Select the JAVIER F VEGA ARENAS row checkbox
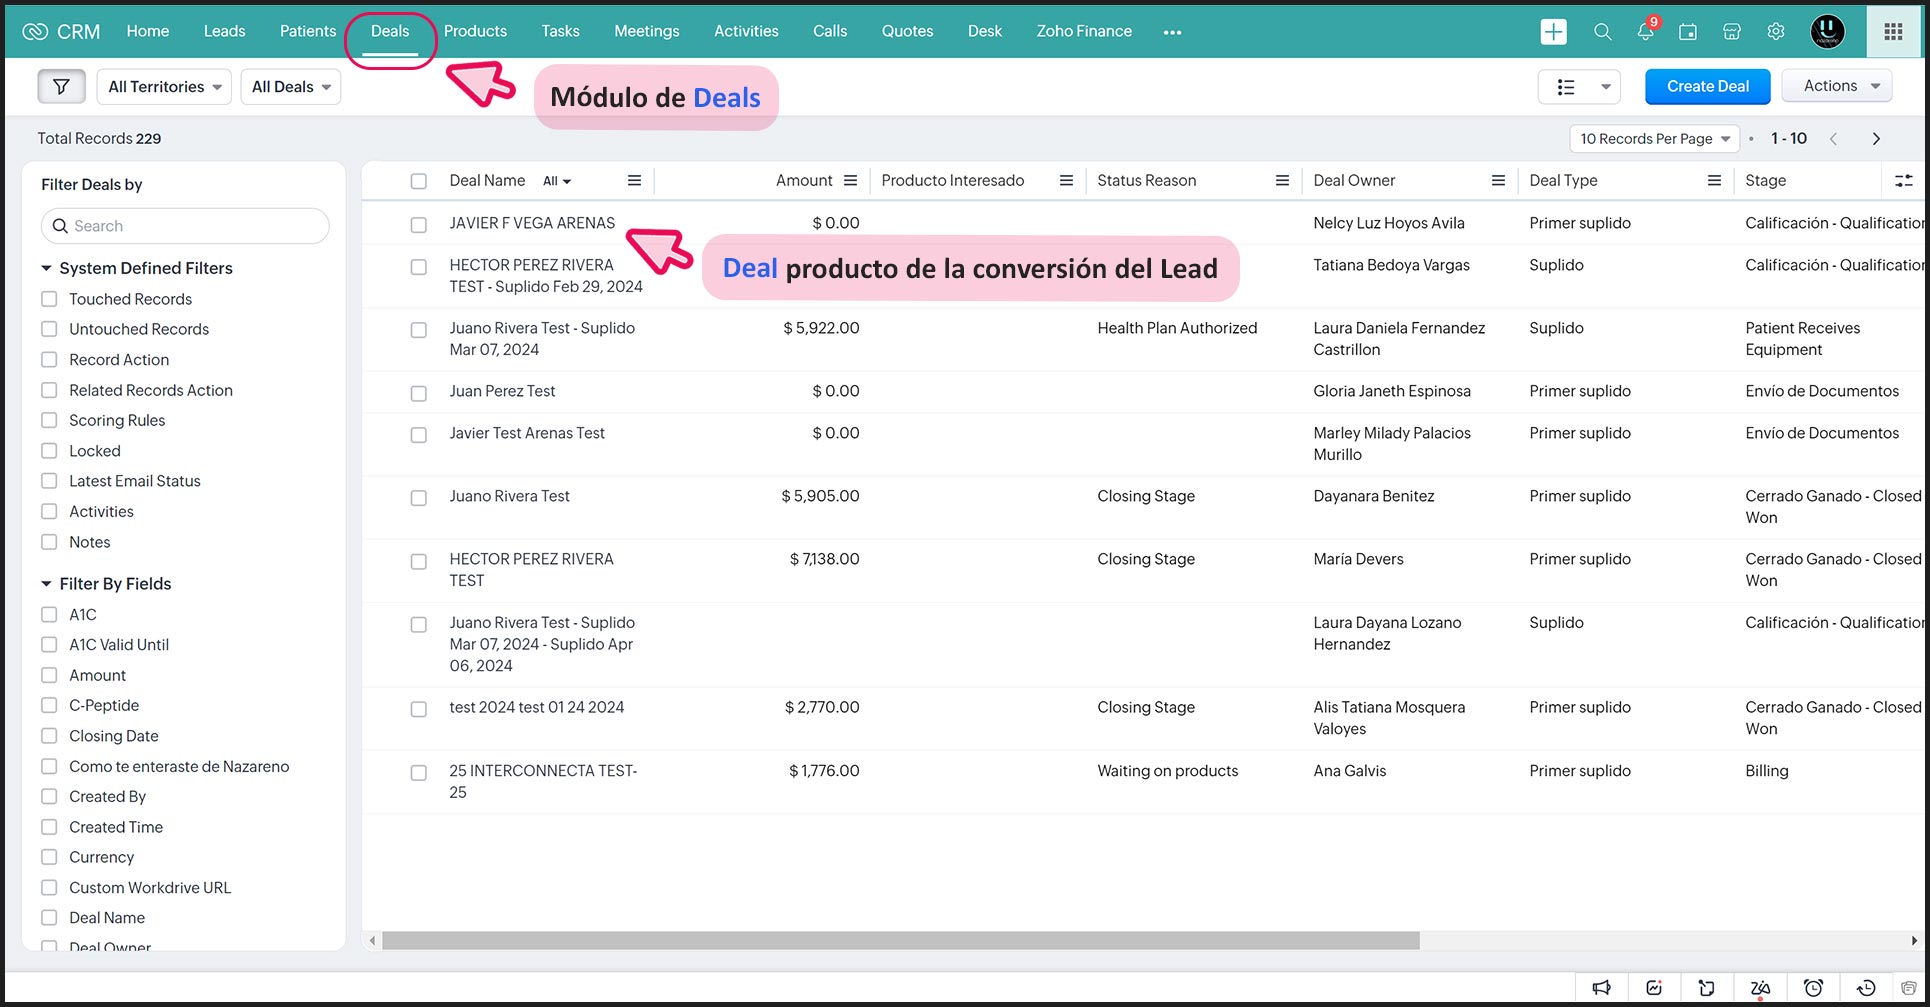Viewport: 1930px width, 1007px height. coord(419,225)
